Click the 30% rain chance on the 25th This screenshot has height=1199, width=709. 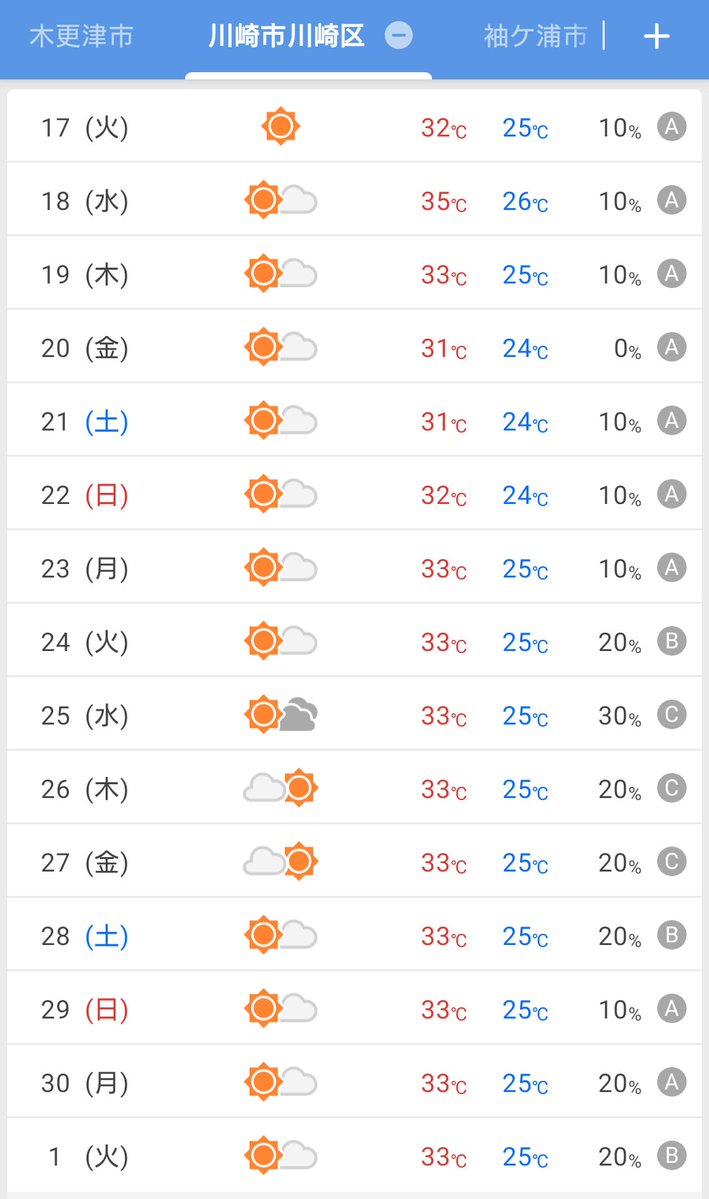pos(620,716)
